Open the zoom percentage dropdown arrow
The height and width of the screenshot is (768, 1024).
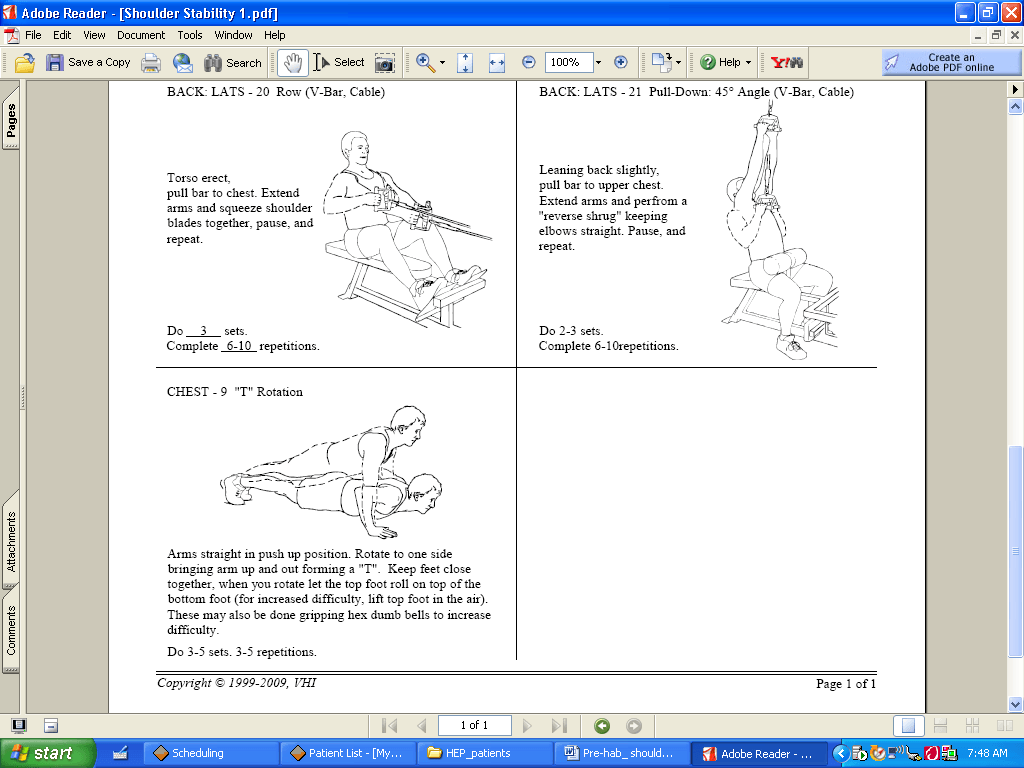[598, 62]
